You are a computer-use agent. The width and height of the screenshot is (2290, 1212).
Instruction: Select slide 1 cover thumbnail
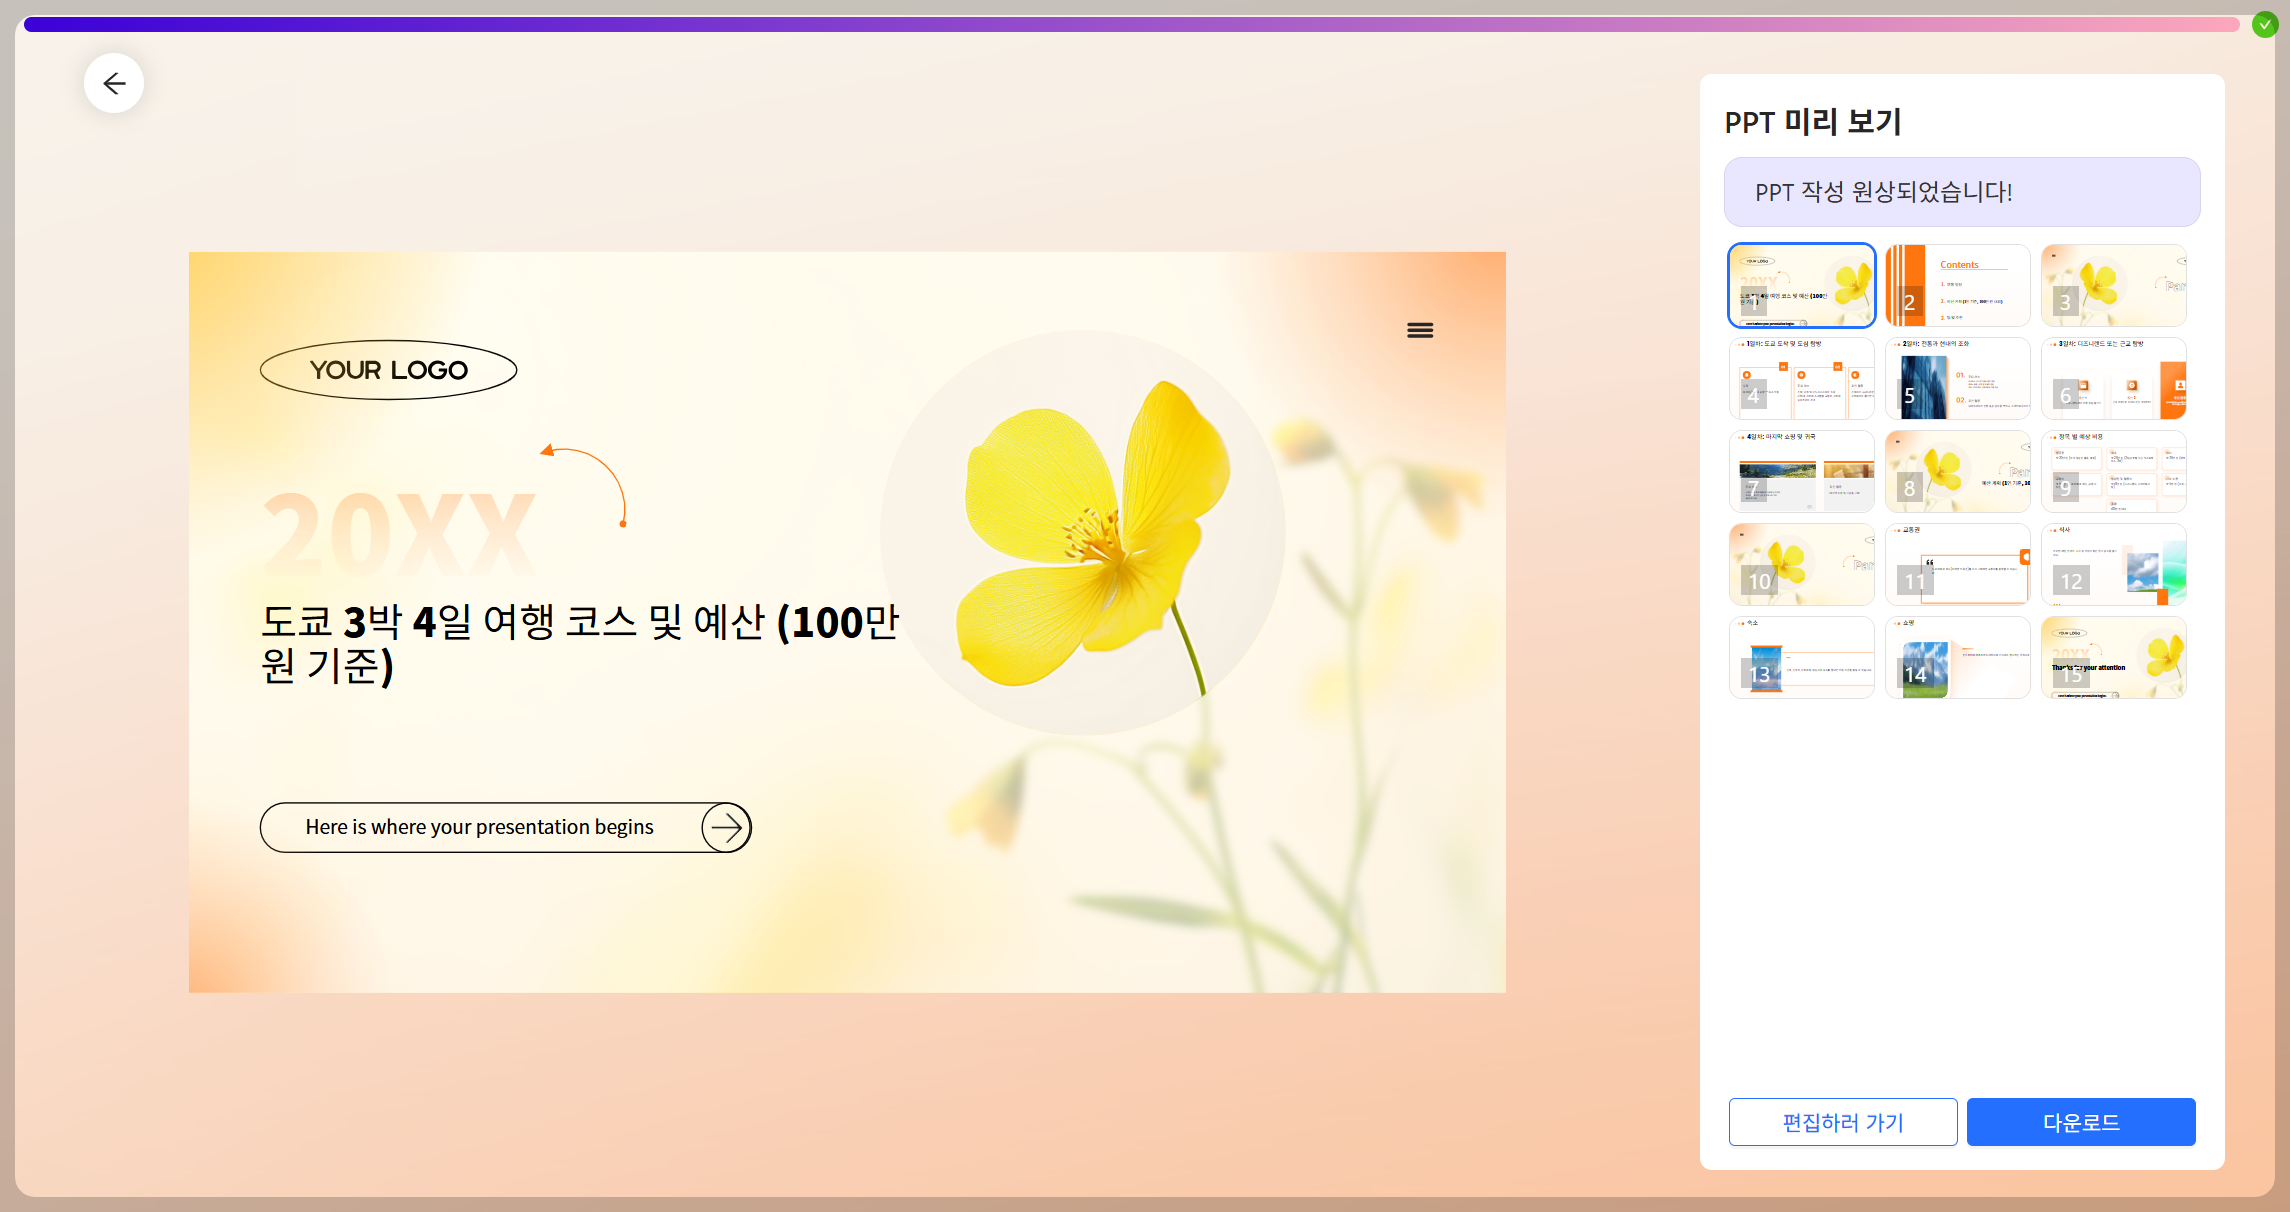(x=1801, y=286)
